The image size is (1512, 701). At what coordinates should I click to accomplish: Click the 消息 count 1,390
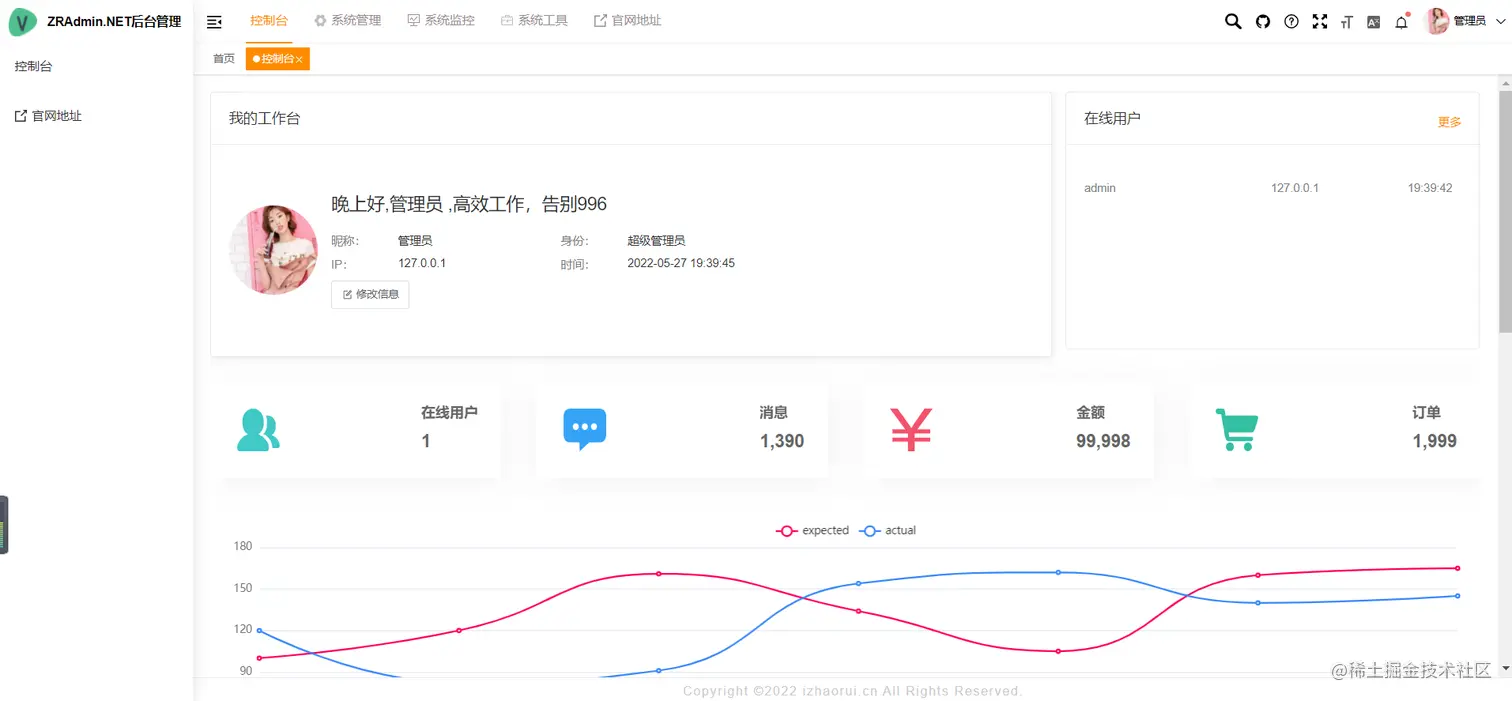point(782,441)
